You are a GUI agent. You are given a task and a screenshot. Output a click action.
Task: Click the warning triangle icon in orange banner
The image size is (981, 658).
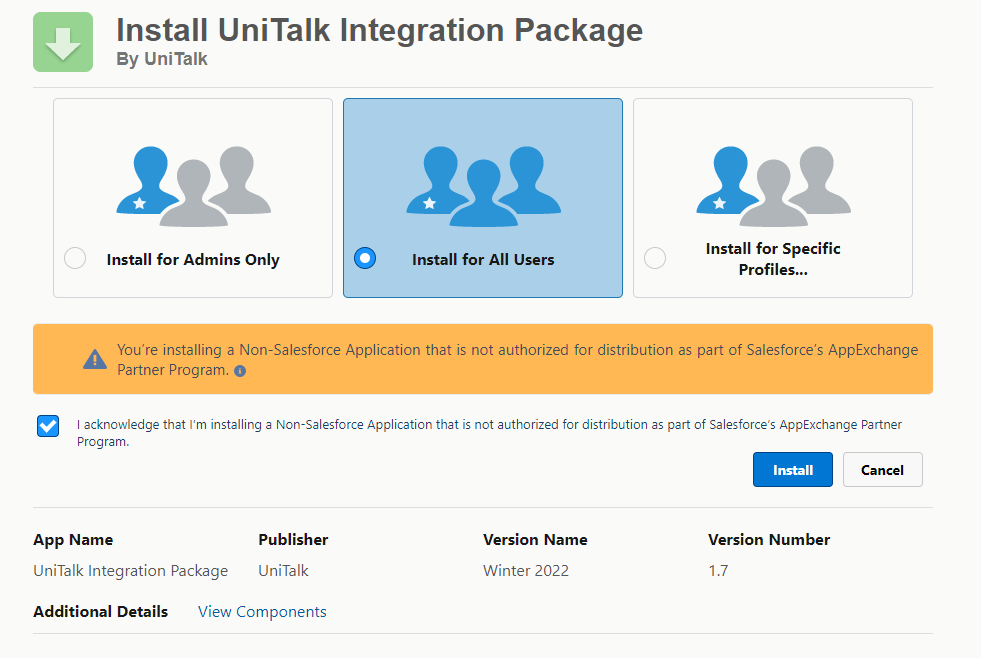(94, 359)
